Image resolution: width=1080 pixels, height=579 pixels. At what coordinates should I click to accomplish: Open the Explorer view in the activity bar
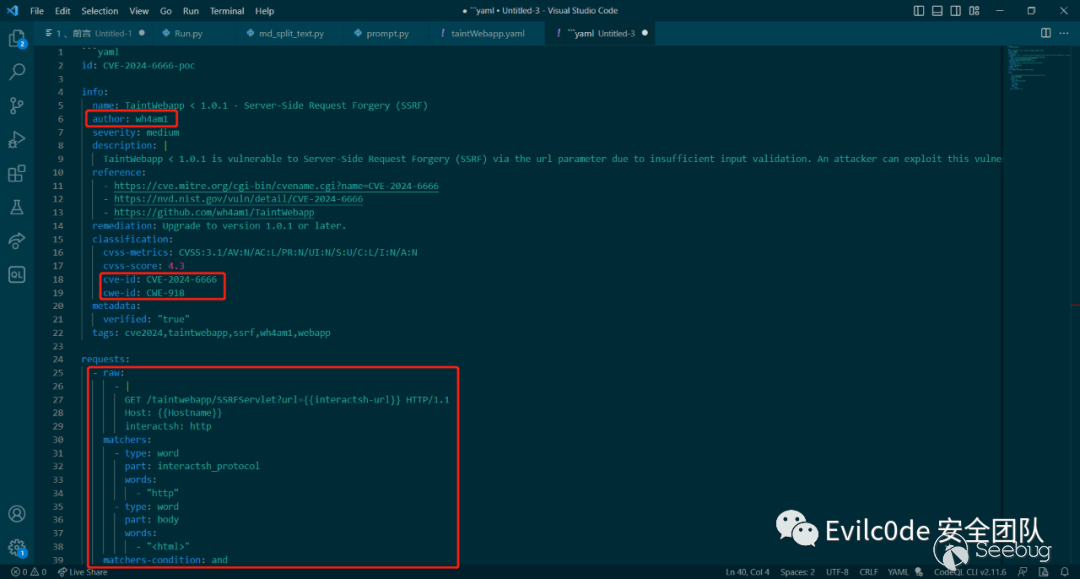point(17,39)
